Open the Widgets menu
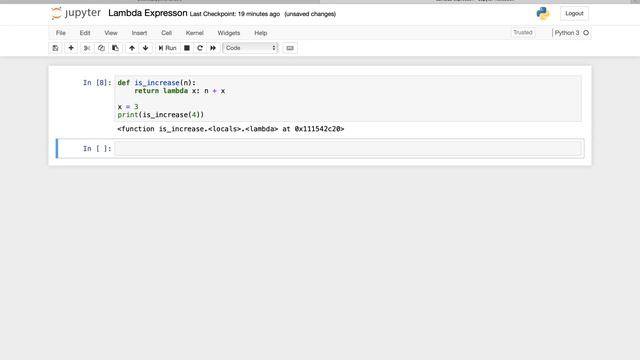The width and height of the screenshot is (640, 360). pyautogui.click(x=229, y=33)
